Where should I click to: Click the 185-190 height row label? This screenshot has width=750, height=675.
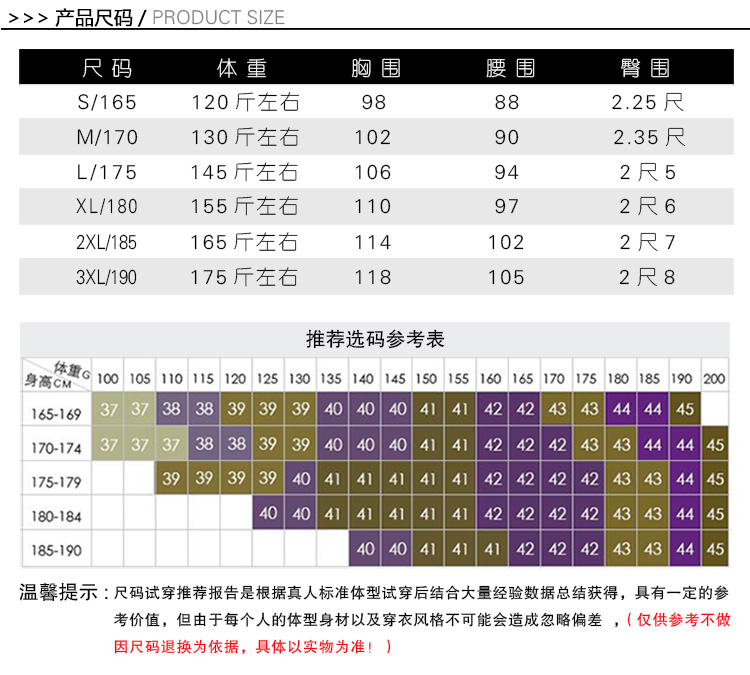(56, 551)
